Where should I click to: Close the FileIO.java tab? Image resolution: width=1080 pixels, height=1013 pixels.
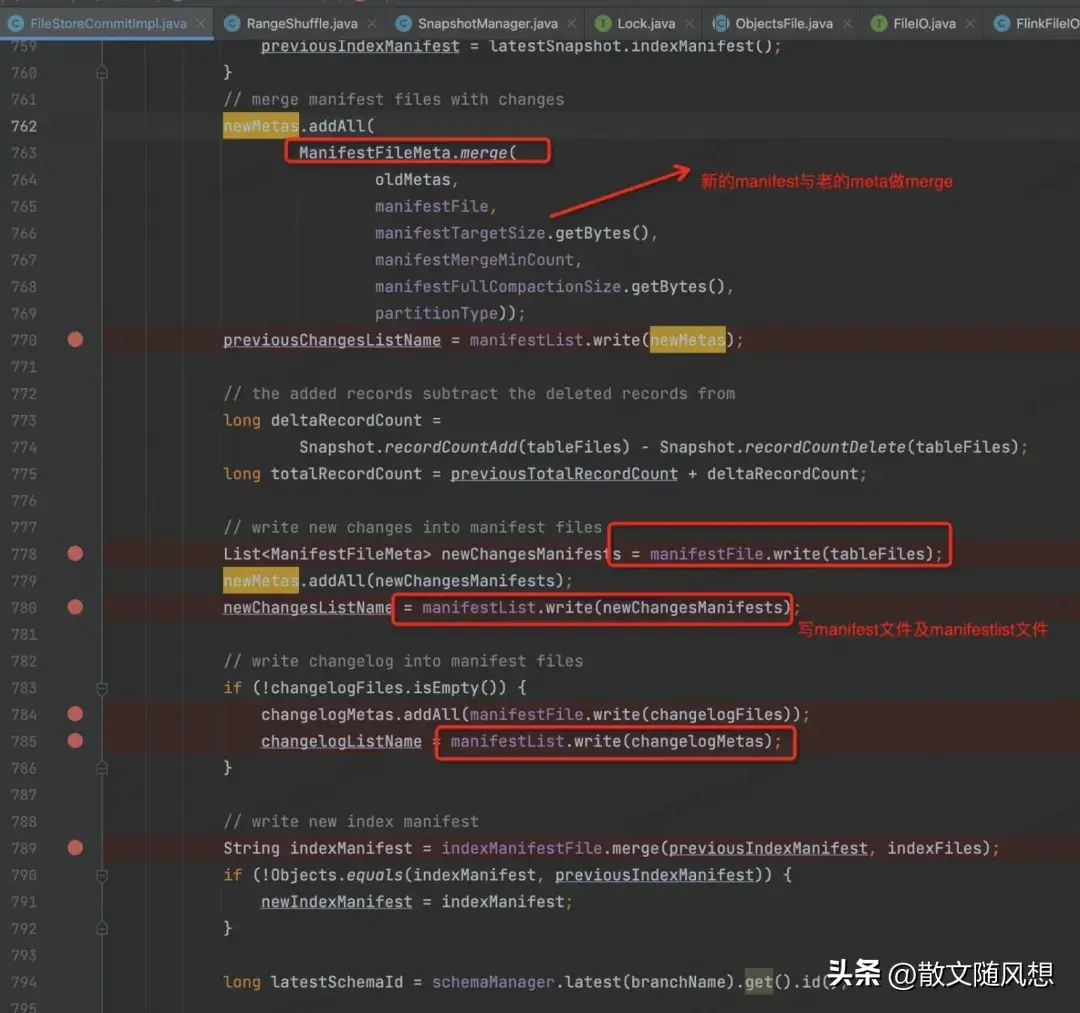pos(970,23)
